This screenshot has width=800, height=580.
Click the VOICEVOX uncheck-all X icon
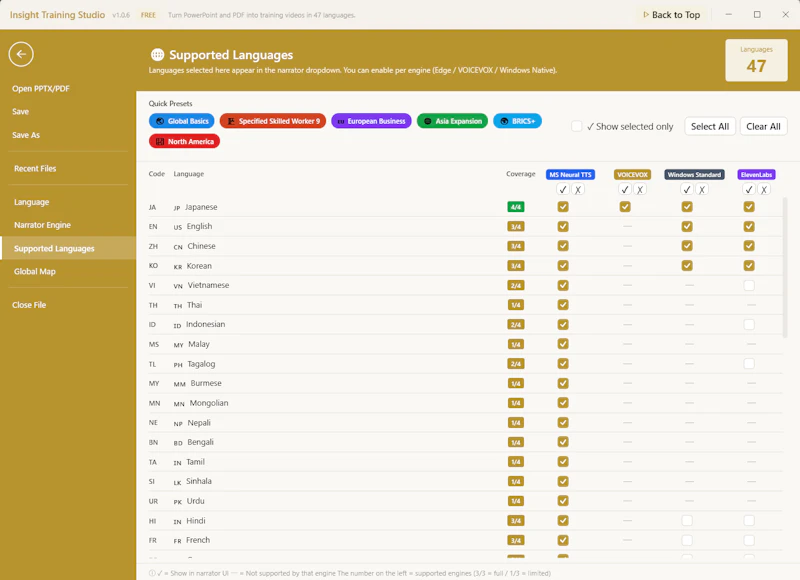[640, 190]
